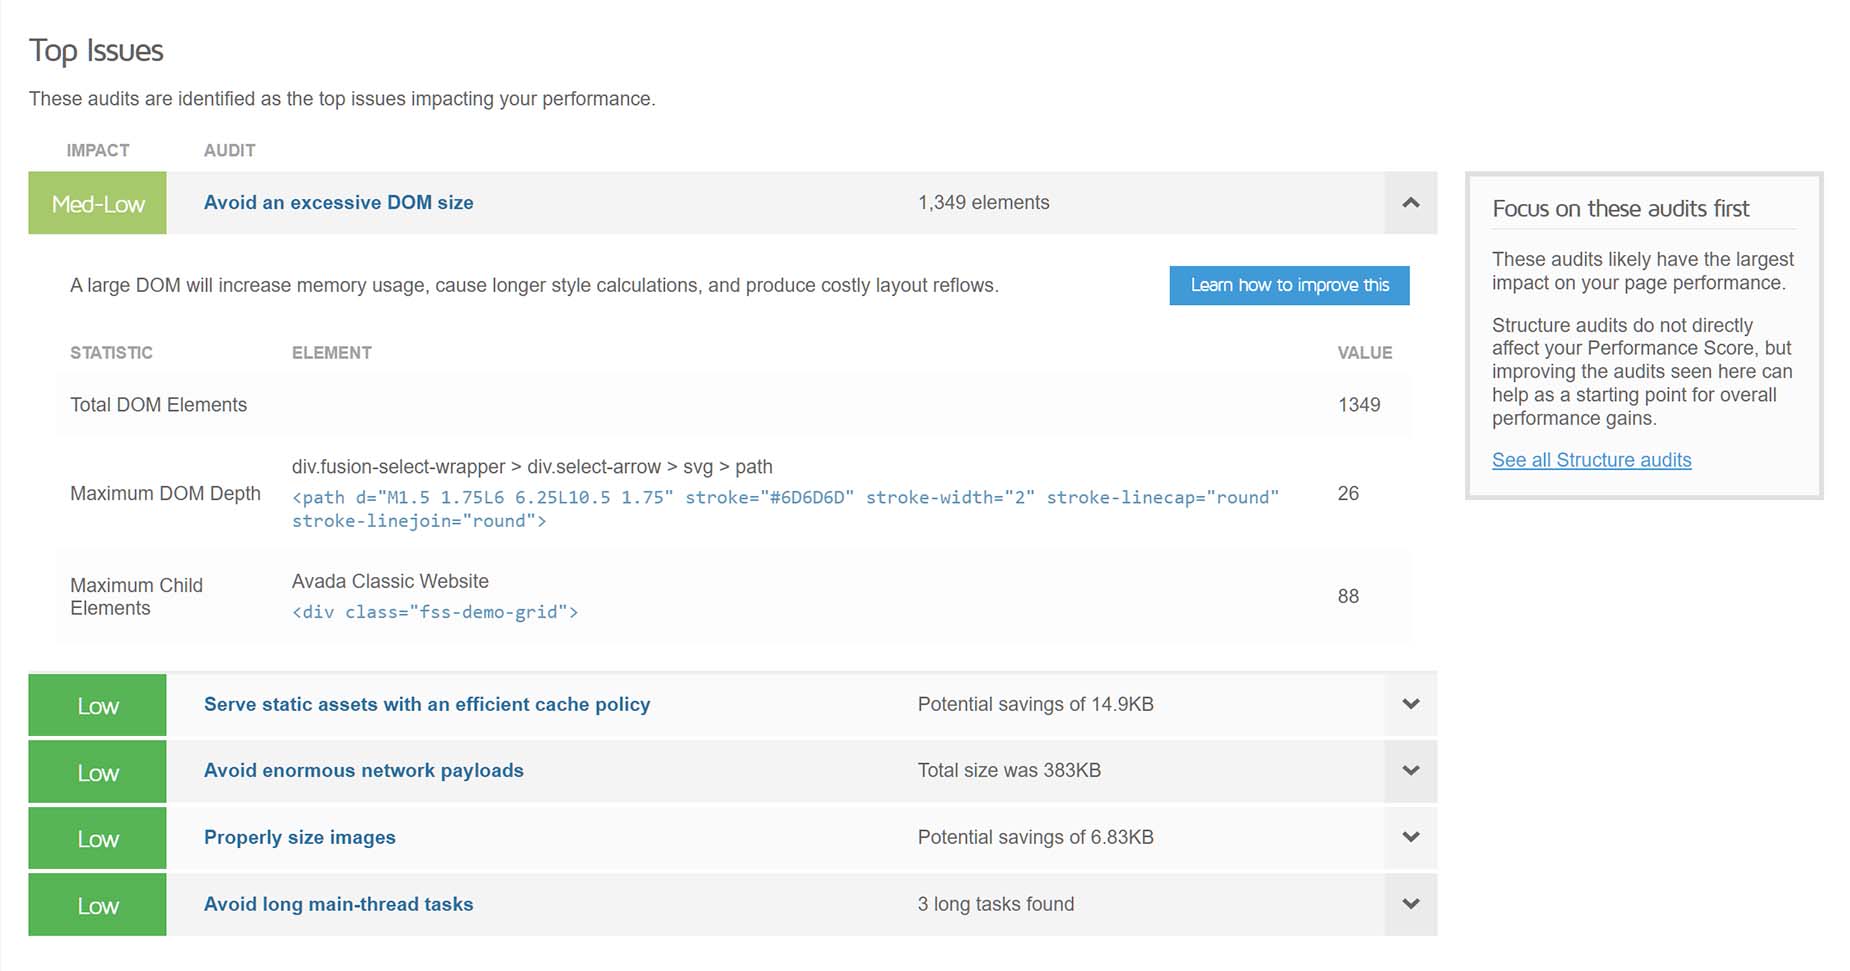Click the STATISTIC column header
Screen dimensions: 1850x971
coord(111,353)
